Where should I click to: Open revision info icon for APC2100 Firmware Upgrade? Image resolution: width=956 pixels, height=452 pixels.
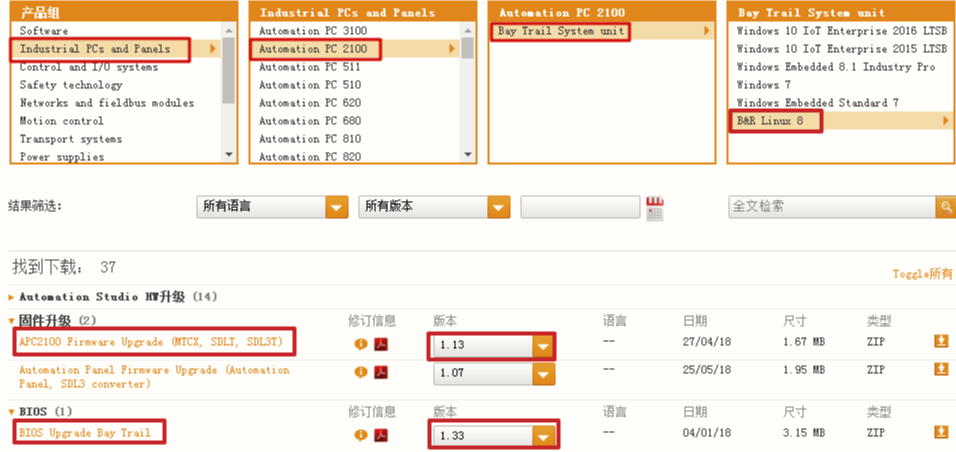361,345
